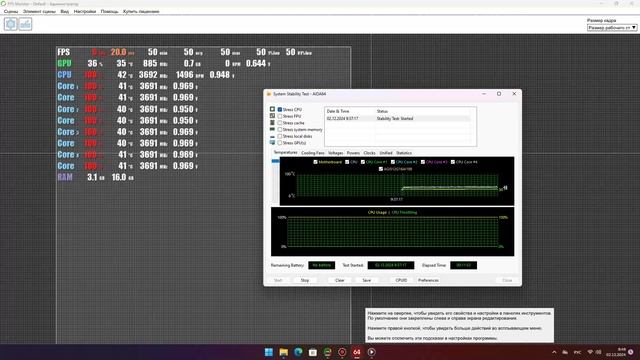Open the Помощь menu
The height and width of the screenshot is (360, 640).
(109, 11)
